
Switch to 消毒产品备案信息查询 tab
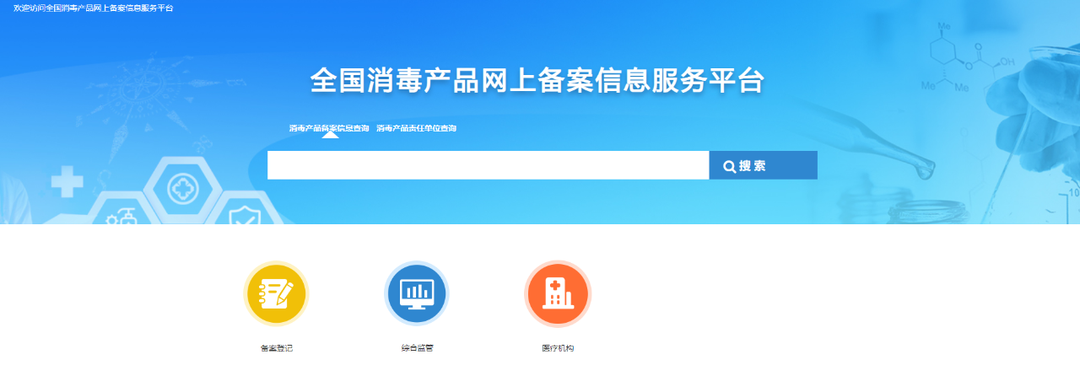pos(329,128)
